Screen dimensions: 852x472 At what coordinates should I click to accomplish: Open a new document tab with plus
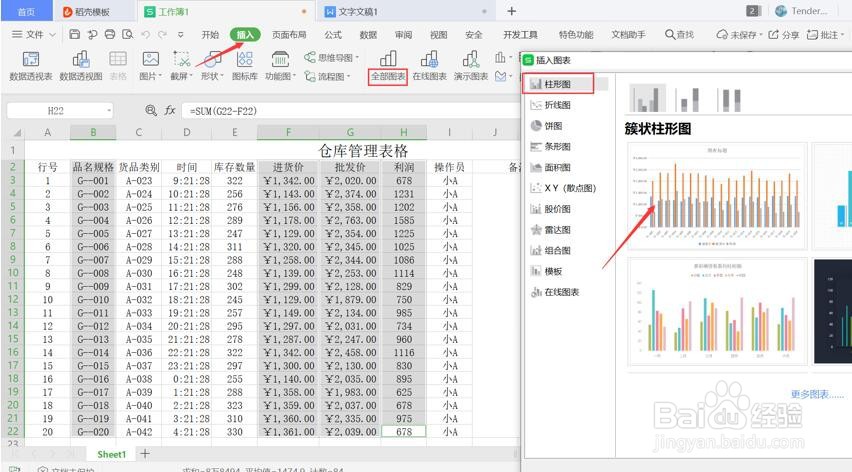[511, 11]
